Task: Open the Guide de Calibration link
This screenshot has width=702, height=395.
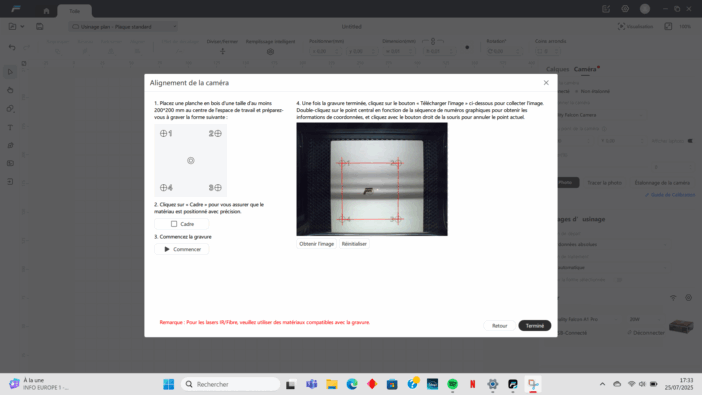Action: point(670,195)
